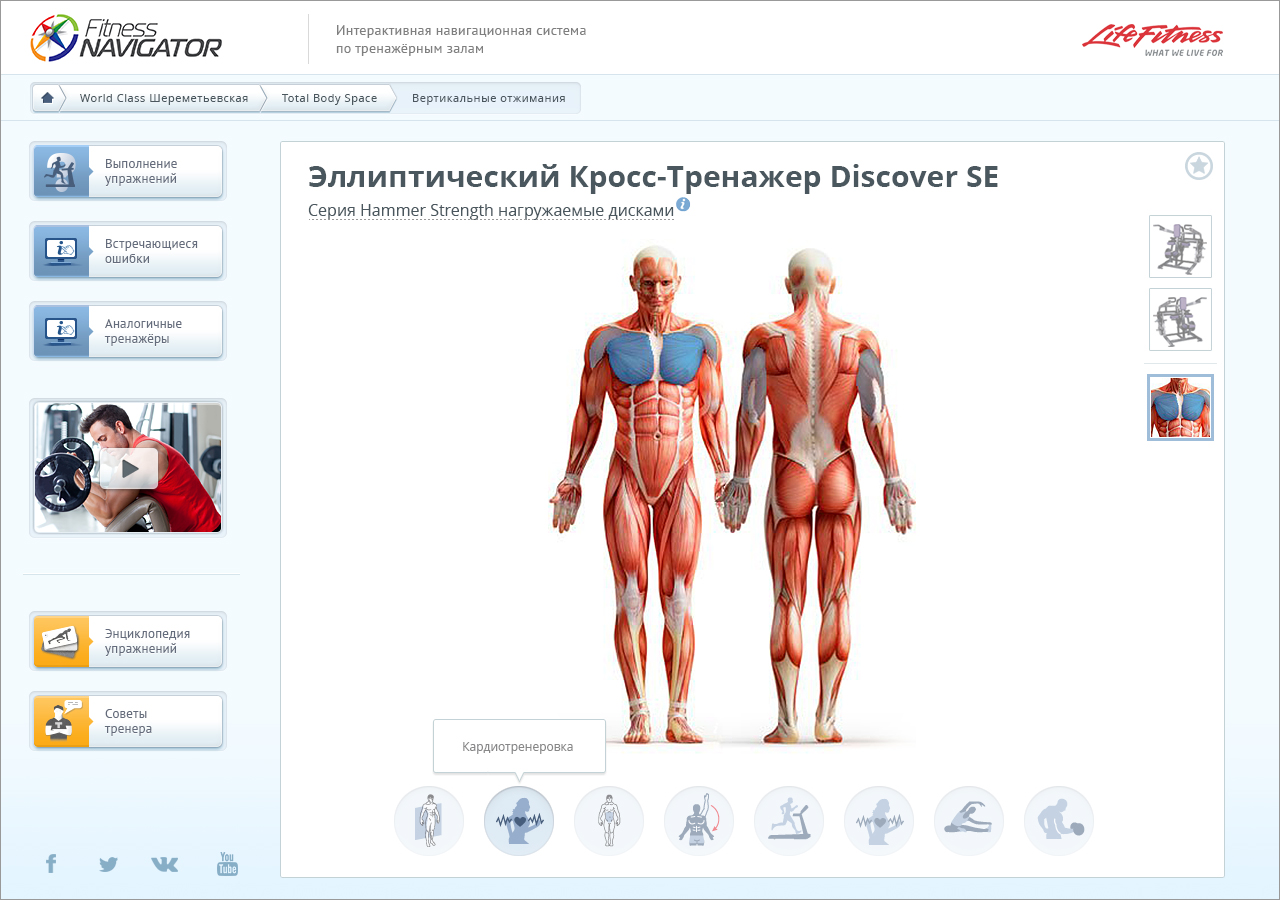The width and height of the screenshot is (1280, 900).
Task: Open Аналогичные тренажёры section
Action: click(128, 331)
